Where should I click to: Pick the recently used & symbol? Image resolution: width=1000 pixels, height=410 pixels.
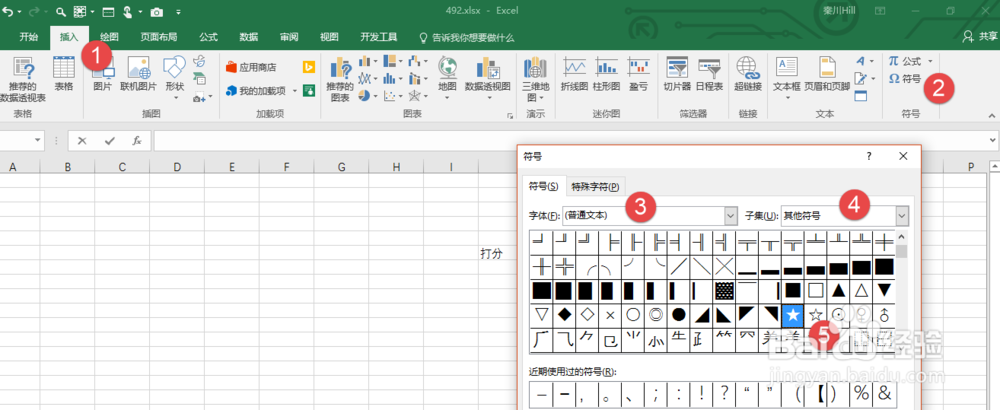click(x=884, y=393)
